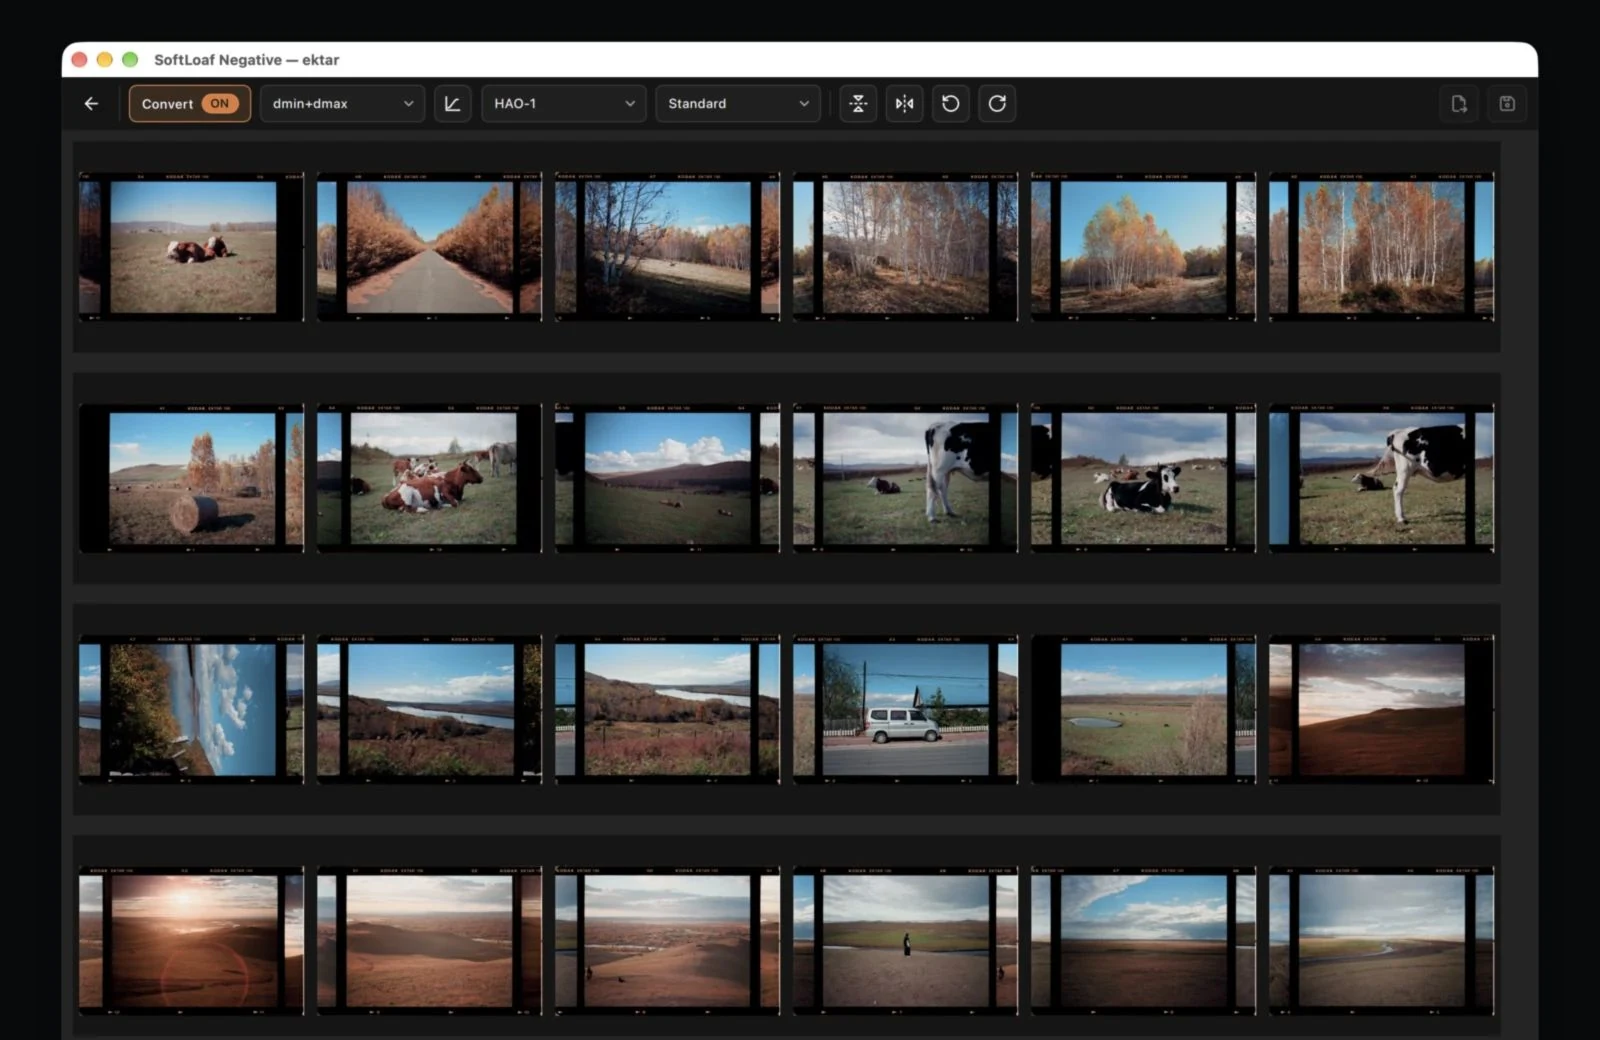
Task: Flip image horizontally
Action: click(x=904, y=104)
